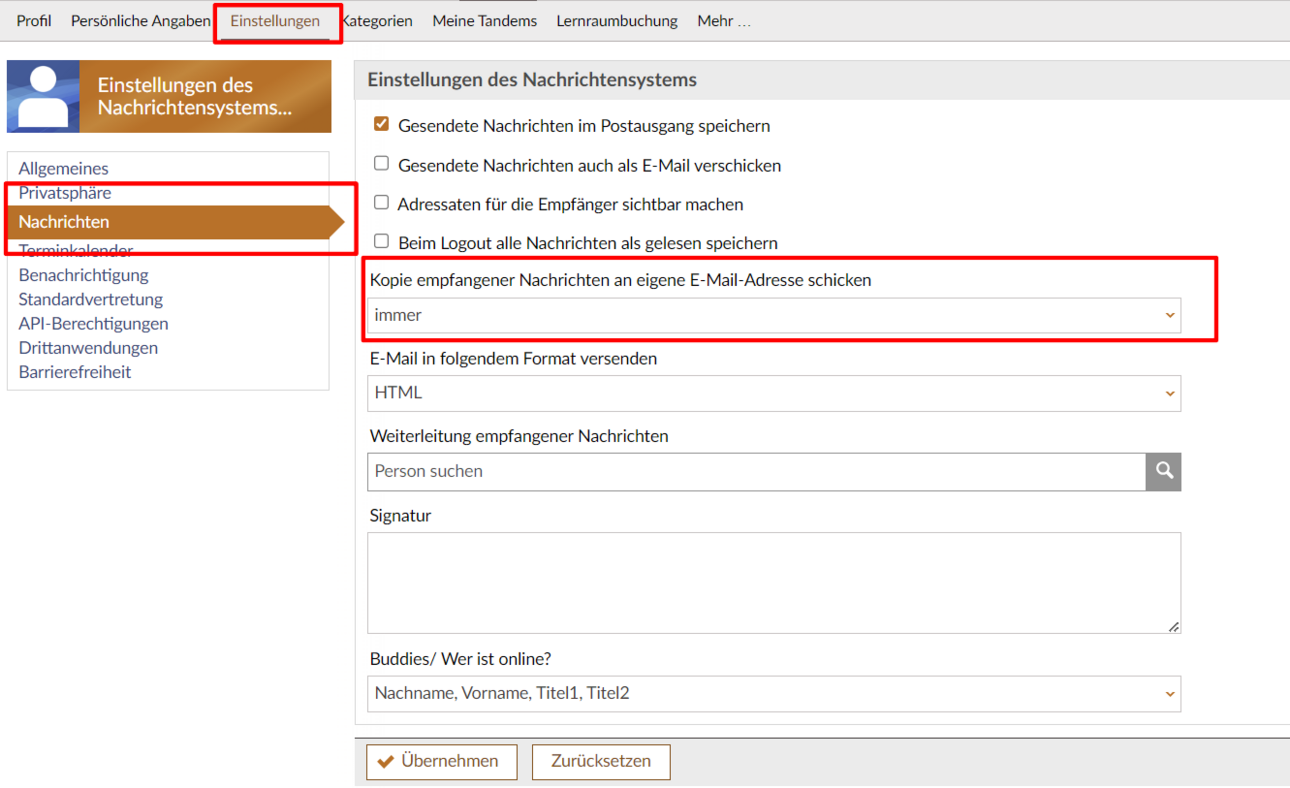The height and width of the screenshot is (788, 1290).
Task: Click the Zurücksetzen button
Action: (601, 761)
